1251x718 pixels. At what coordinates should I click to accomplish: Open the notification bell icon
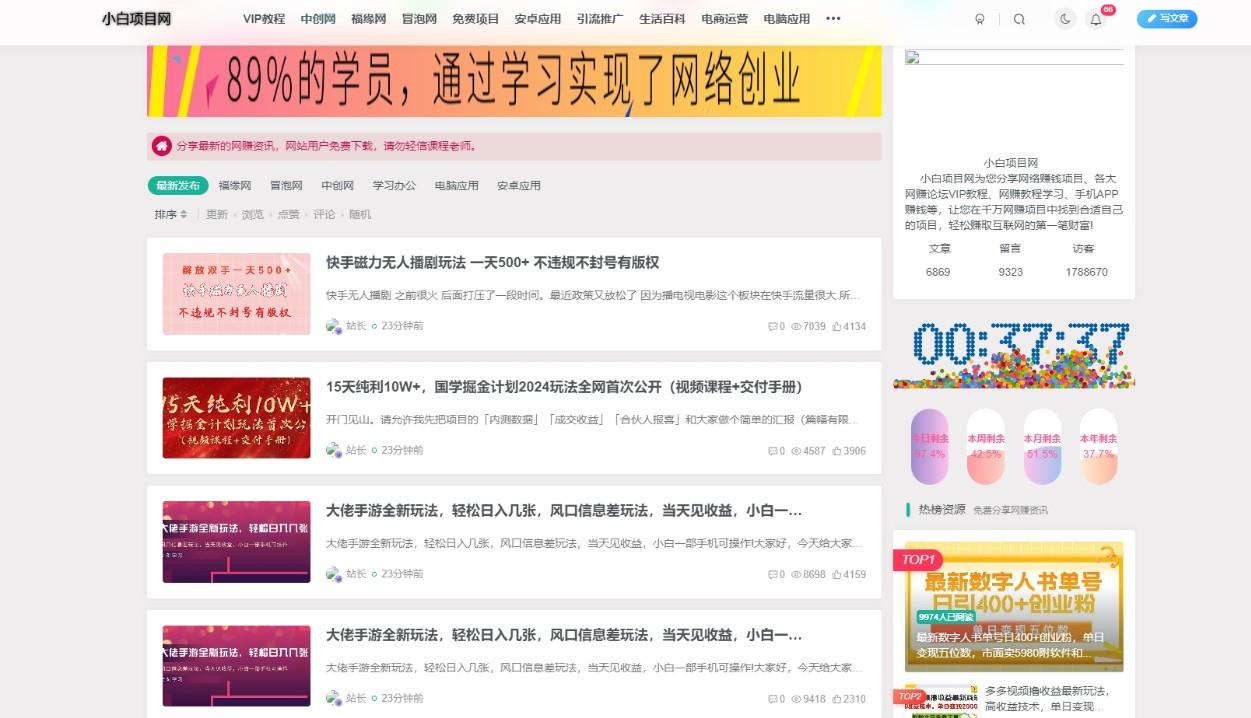pos(1096,19)
